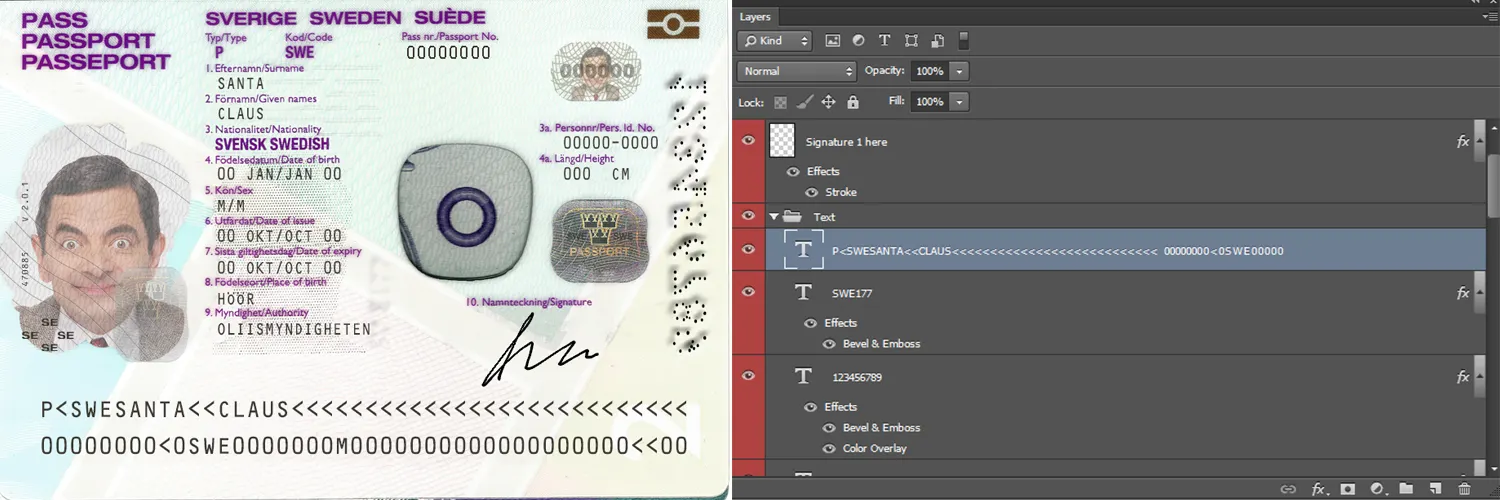The height and width of the screenshot is (500, 1500).
Task: Click Bevel & Emboss label under 123456789
Action: [881, 427]
